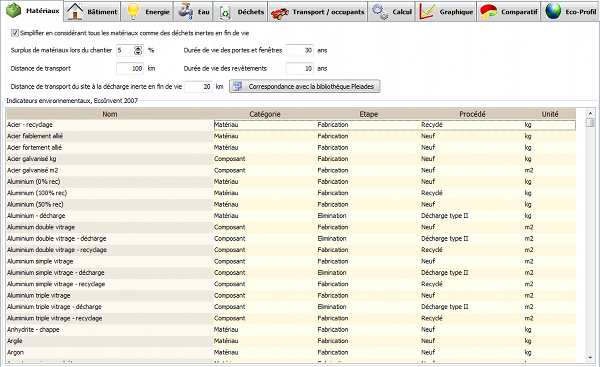Click the icon on the Correspondance button
Viewport: 600px width, 367px height.
(237, 86)
